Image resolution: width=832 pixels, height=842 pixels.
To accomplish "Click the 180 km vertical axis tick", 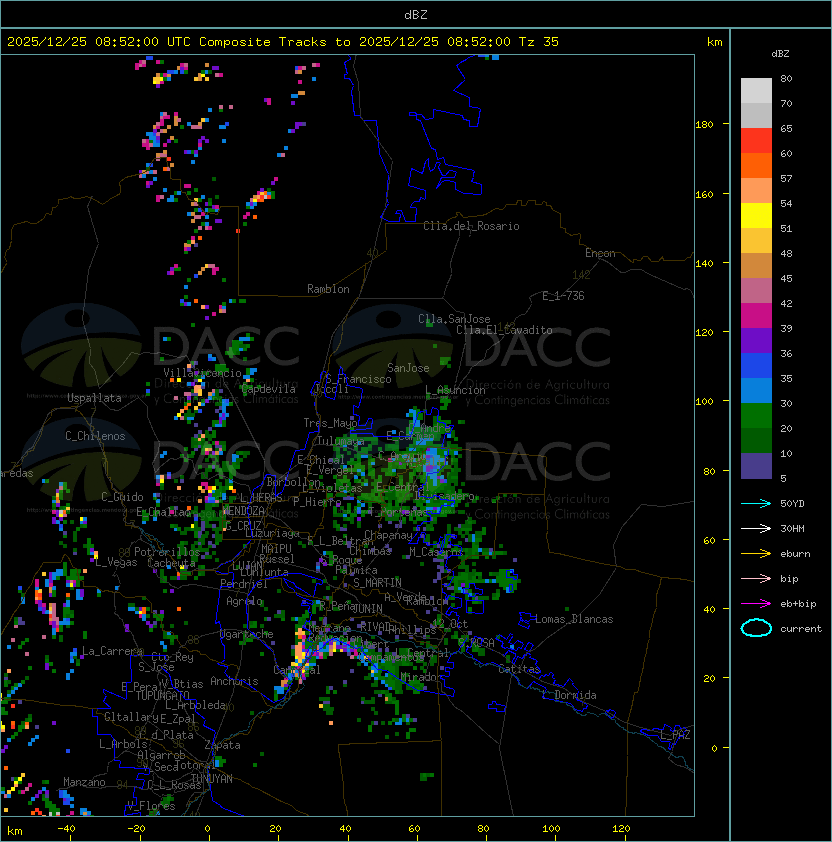I will pos(704,125).
